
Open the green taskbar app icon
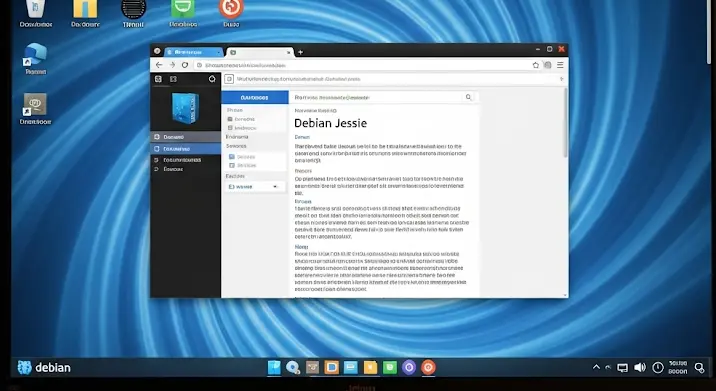click(x=390, y=367)
